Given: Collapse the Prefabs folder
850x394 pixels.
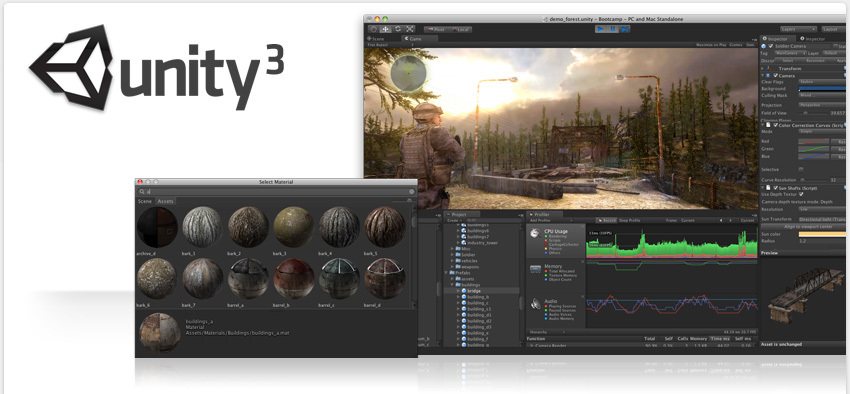Looking at the screenshot, I should [447, 273].
